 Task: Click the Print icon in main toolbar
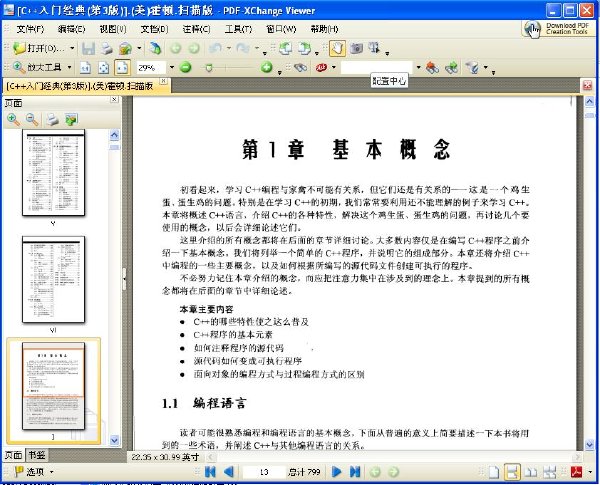coord(106,48)
